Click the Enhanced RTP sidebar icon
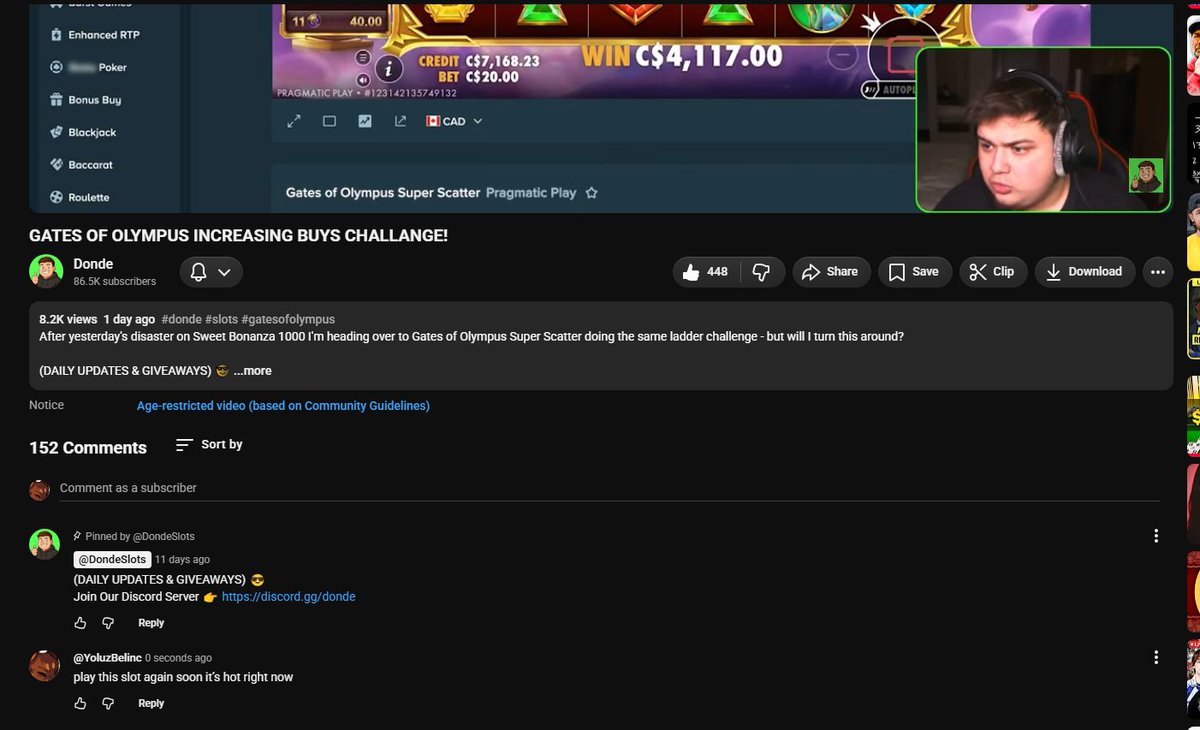This screenshot has width=1200, height=730. click(x=57, y=35)
